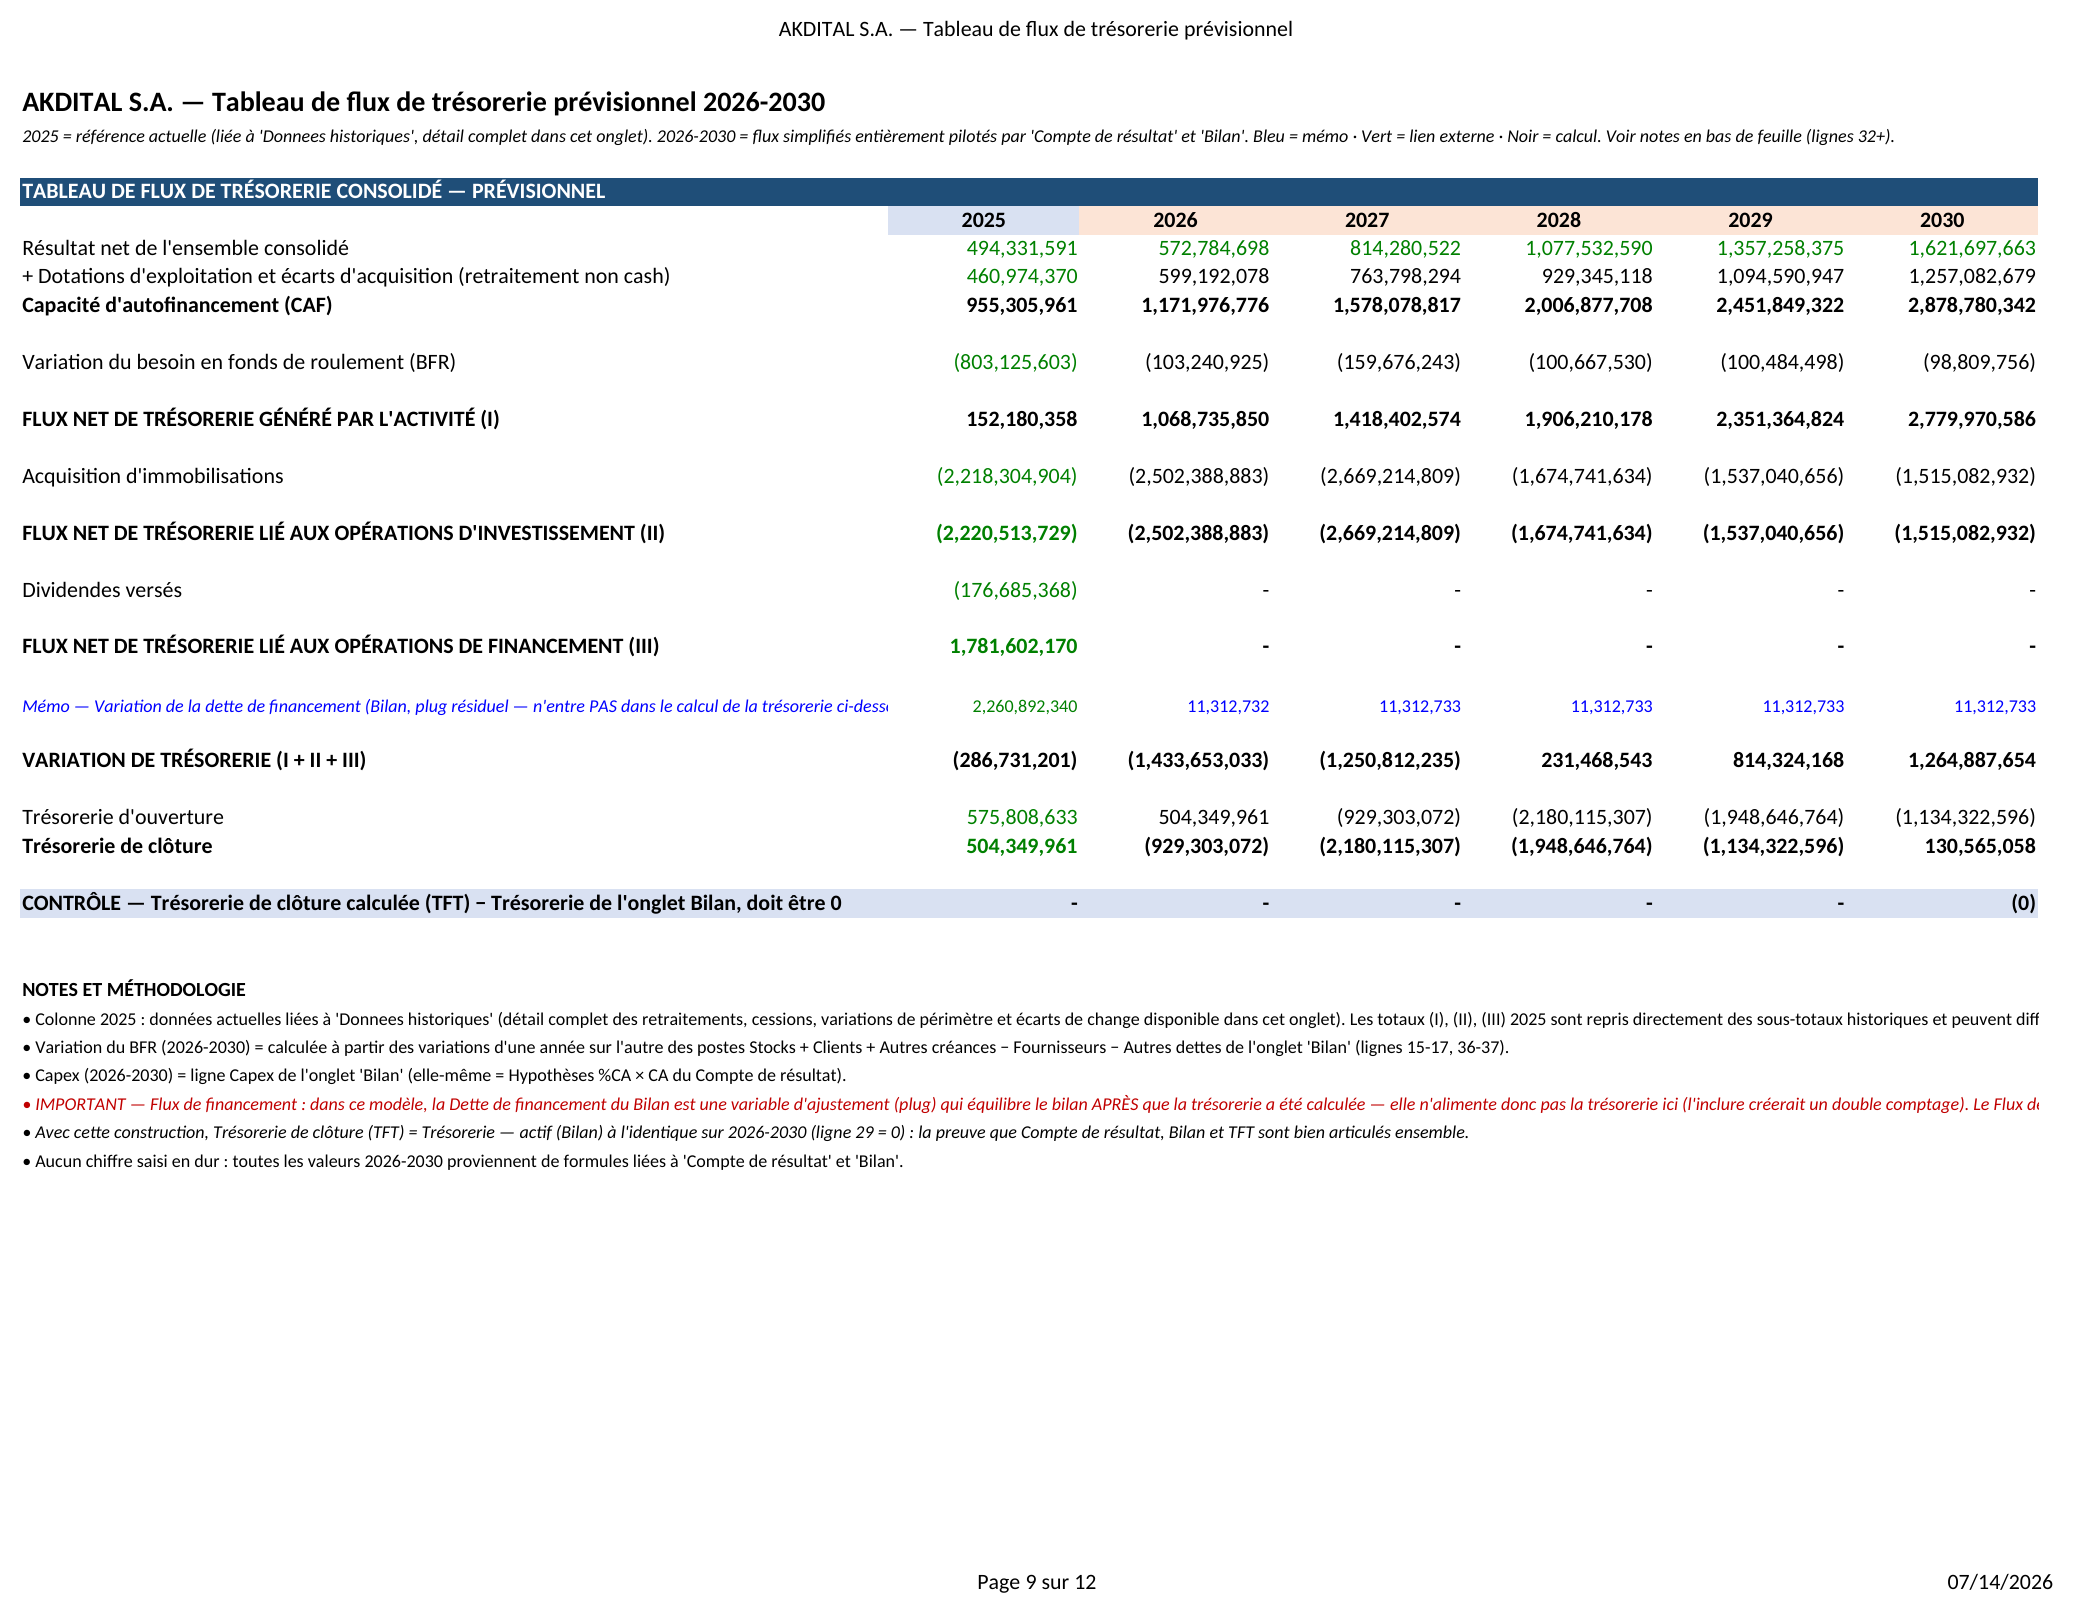Click the 2026 CAF value 1,171,976,776
This screenshot has height=1613, width=2073.
click(x=1205, y=305)
